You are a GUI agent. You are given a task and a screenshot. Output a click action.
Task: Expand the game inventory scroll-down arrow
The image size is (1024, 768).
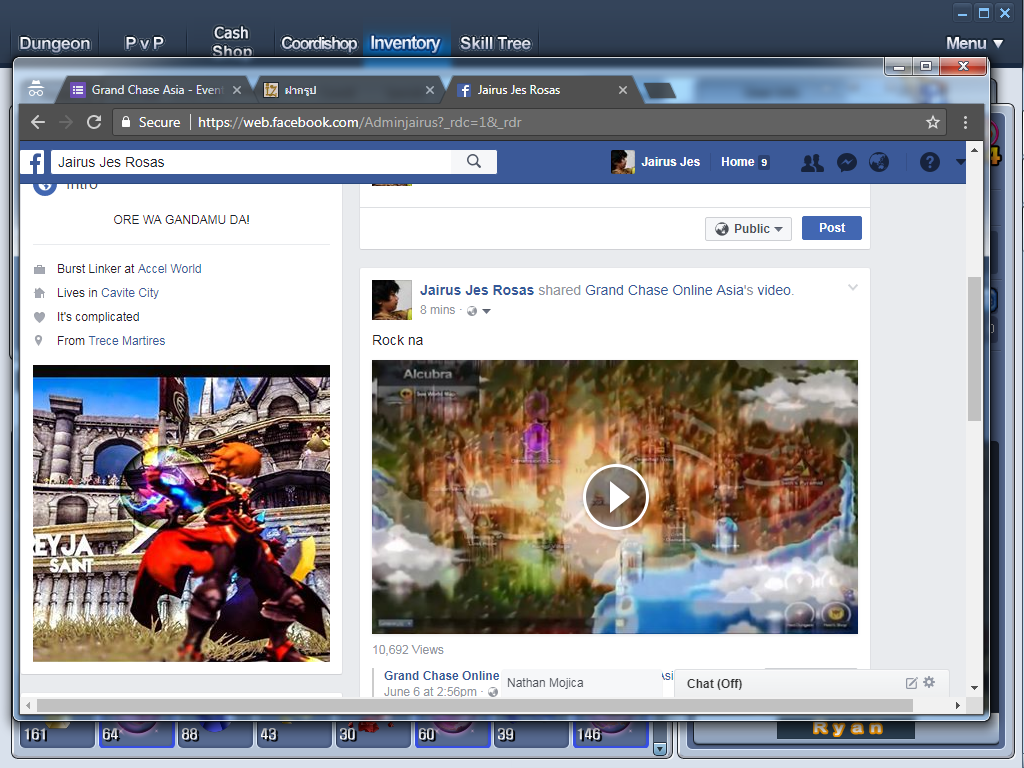[660, 748]
